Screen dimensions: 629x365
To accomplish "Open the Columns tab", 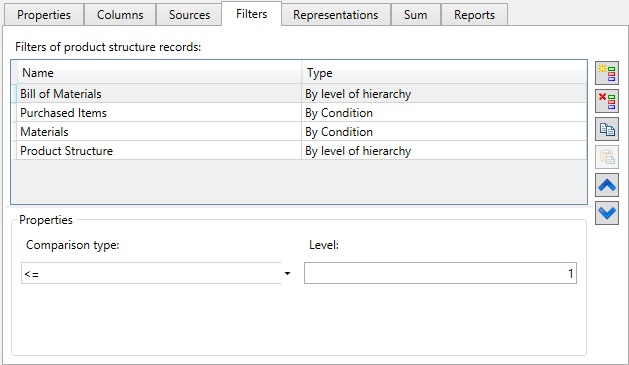I will [x=120, y=15].
